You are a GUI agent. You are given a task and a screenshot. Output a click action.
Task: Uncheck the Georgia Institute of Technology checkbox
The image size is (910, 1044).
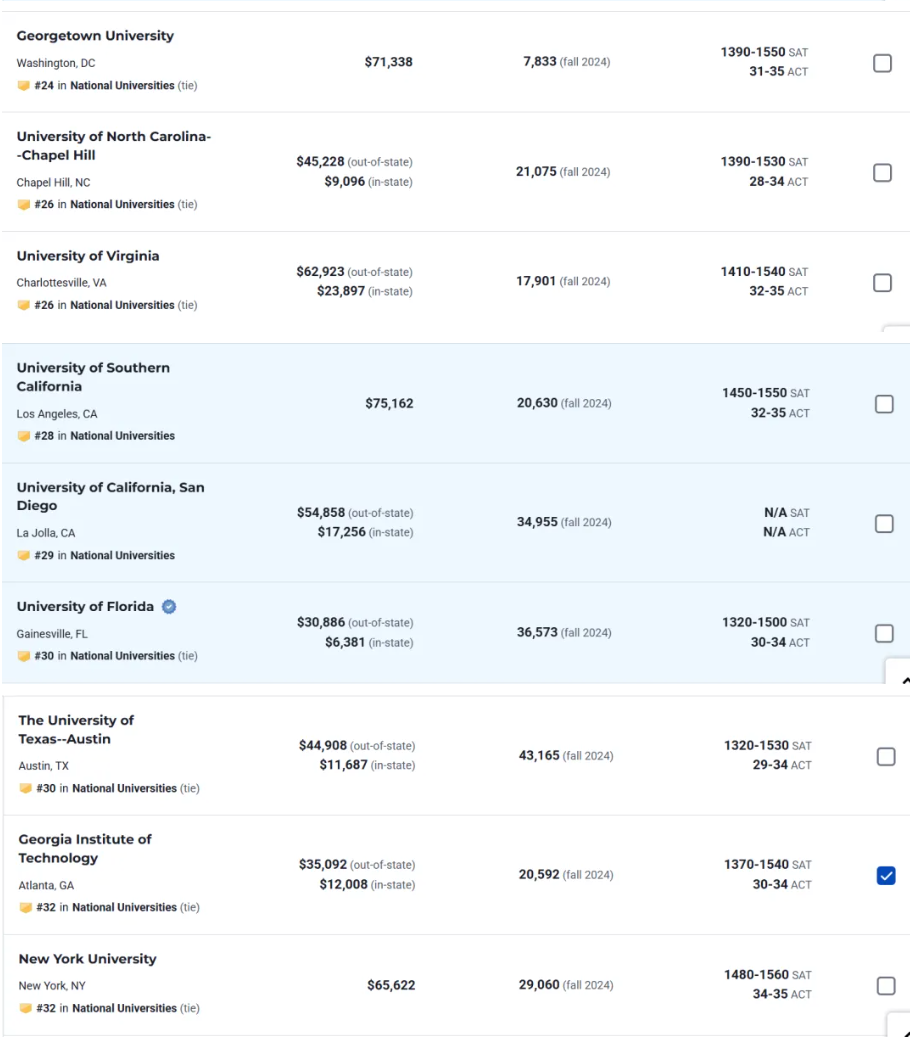click(885, 876)
